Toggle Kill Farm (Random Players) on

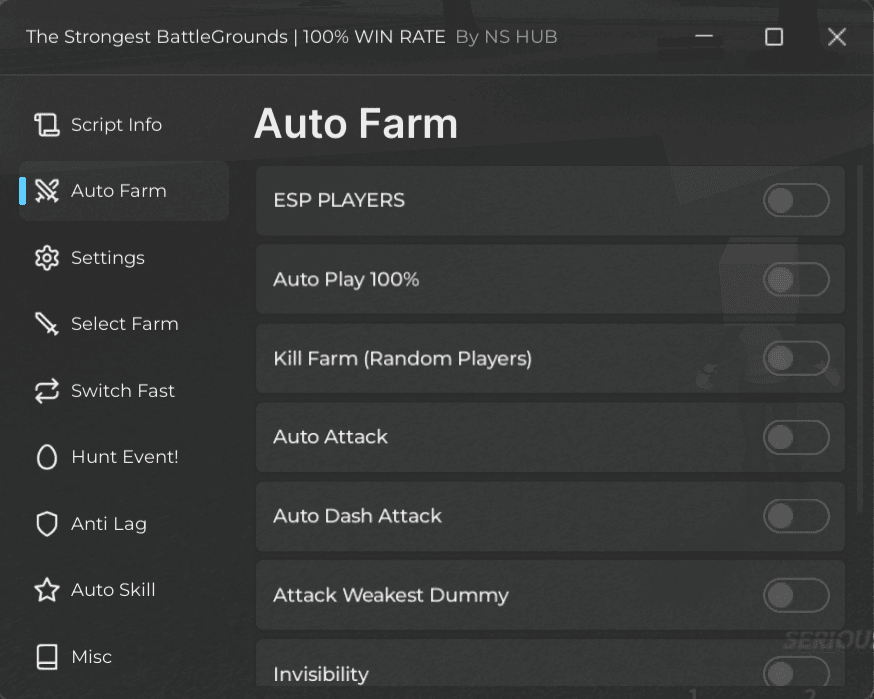pyautogui.click(x=796, y=358)
